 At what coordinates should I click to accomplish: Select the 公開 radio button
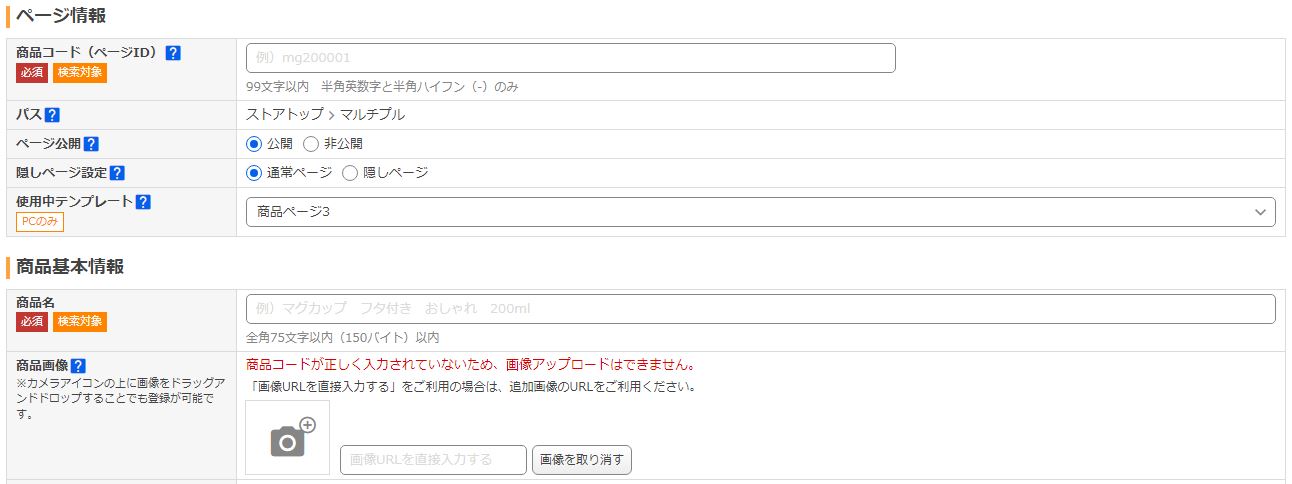tap(254, 144)
